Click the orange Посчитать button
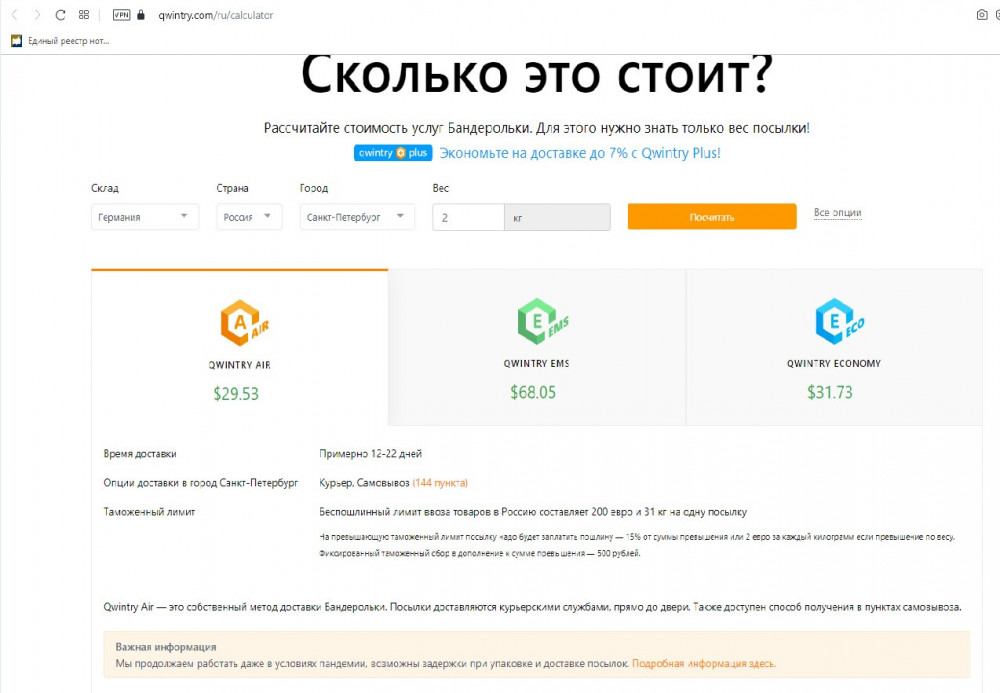Viewport: 1000px width, 693px height. click(712, 217)
